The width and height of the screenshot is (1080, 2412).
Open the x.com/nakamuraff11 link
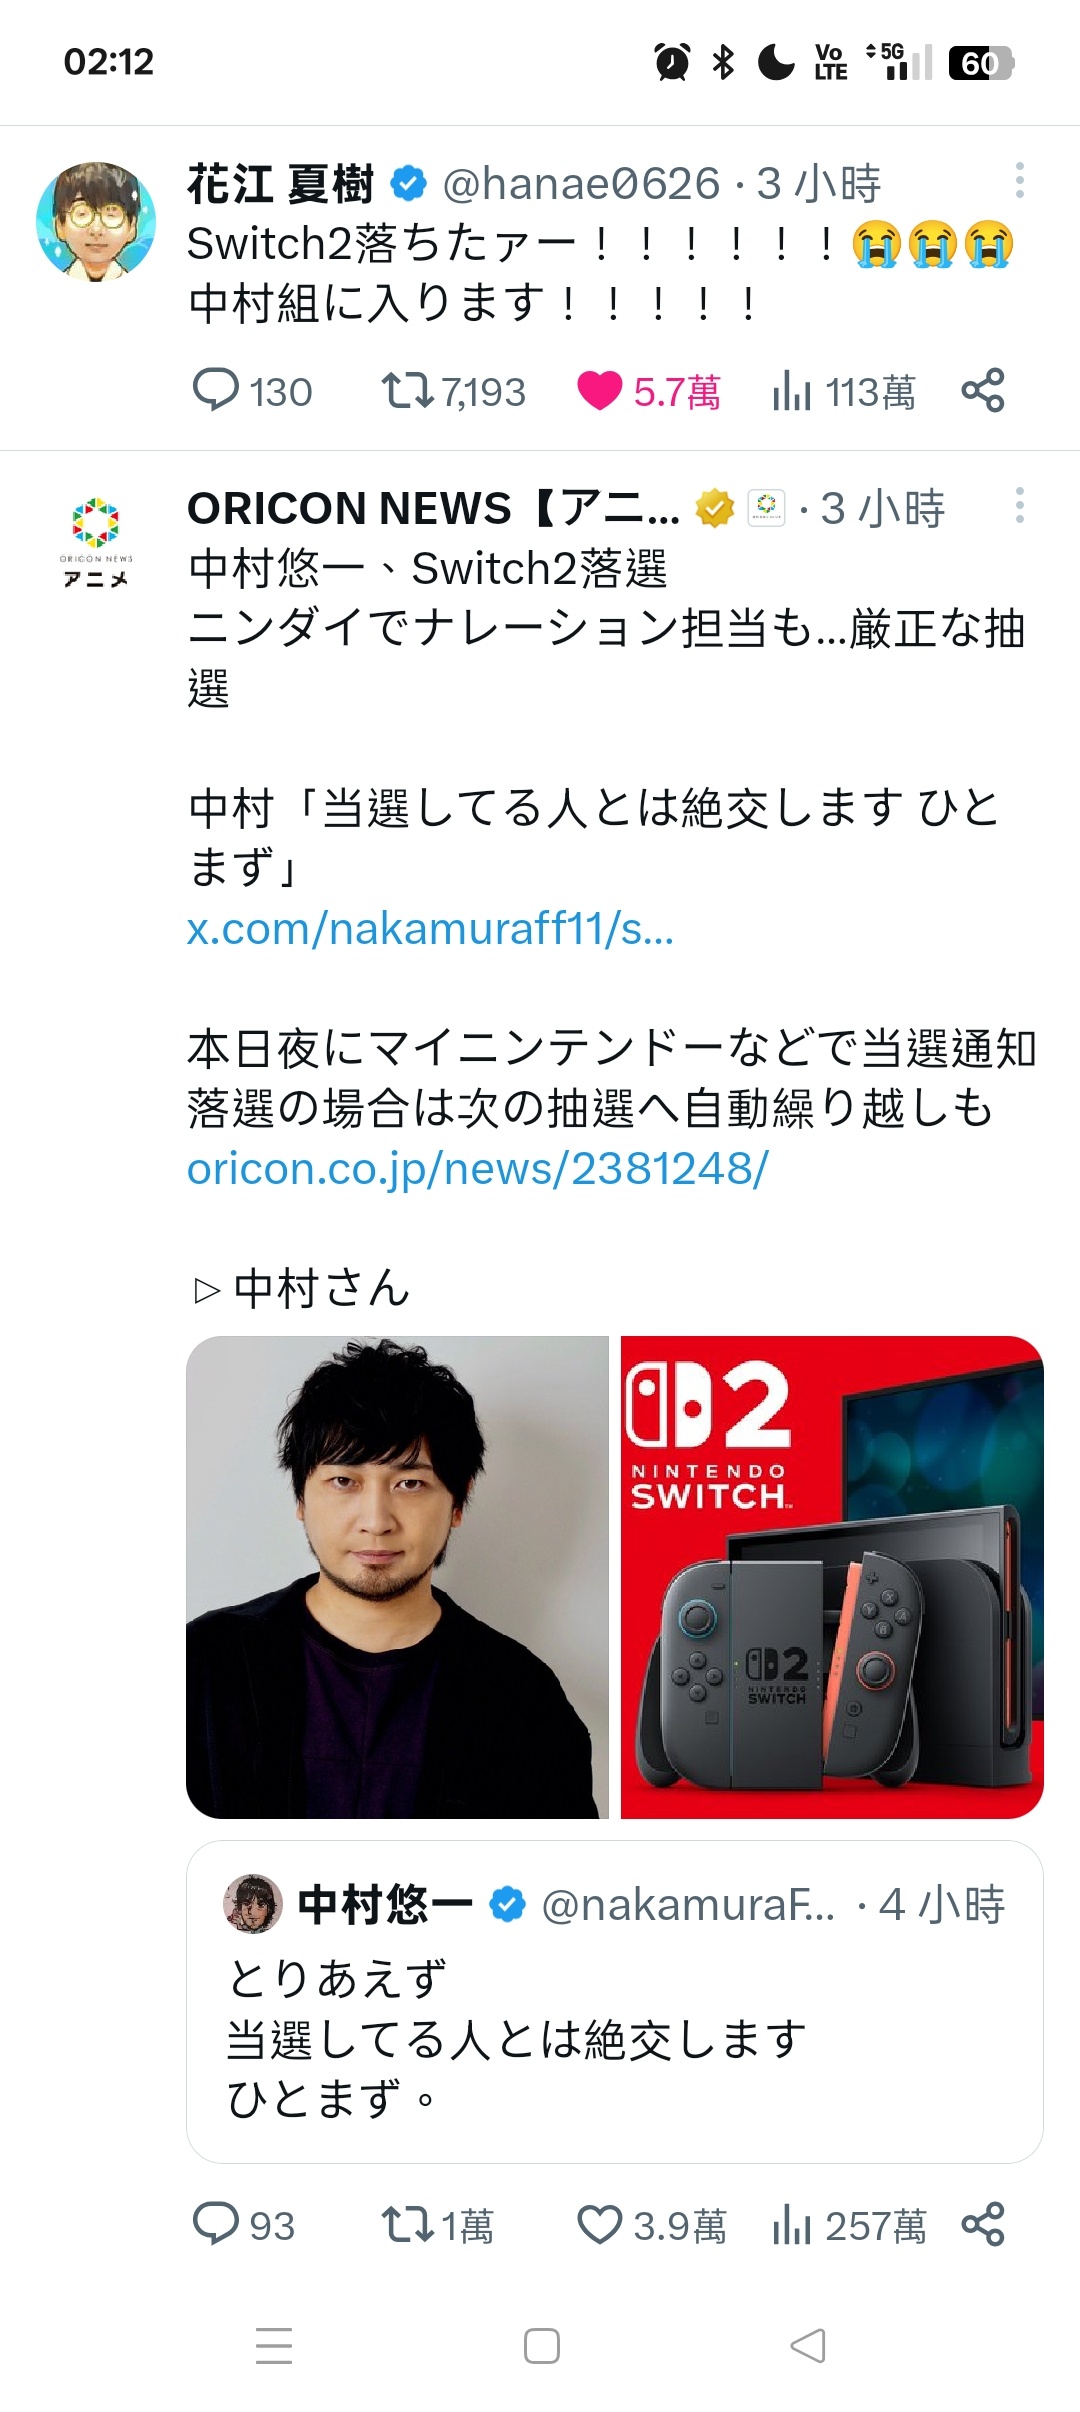pyautogui.click(x=430, y=929)
